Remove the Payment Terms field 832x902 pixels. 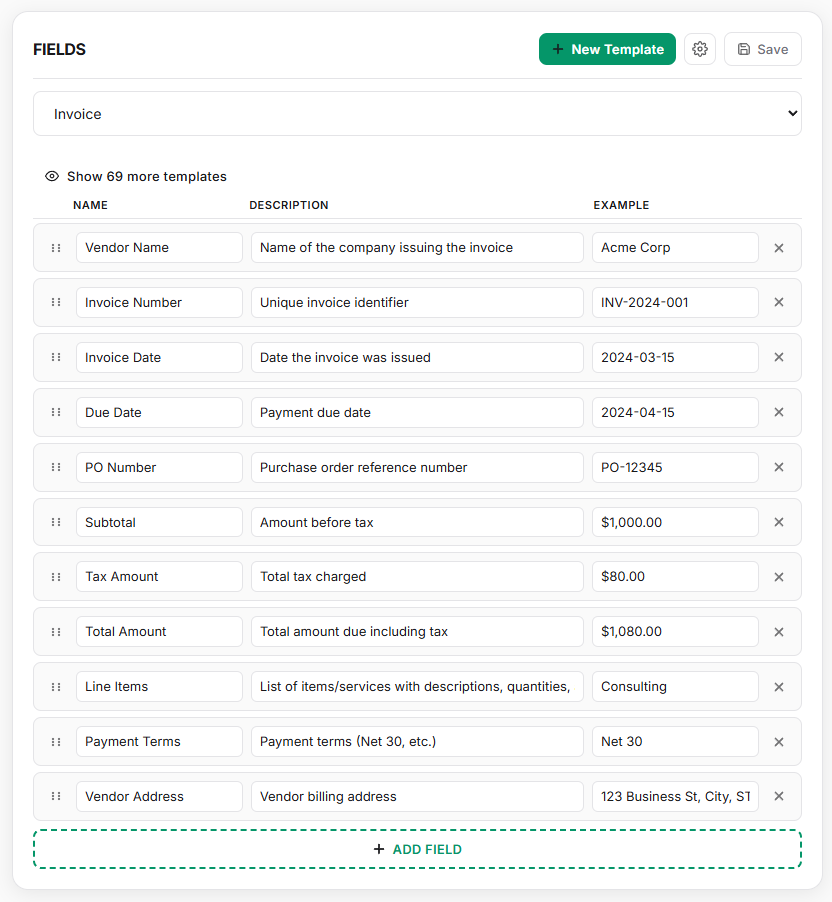pyautogui.click(x=779, y=741)
